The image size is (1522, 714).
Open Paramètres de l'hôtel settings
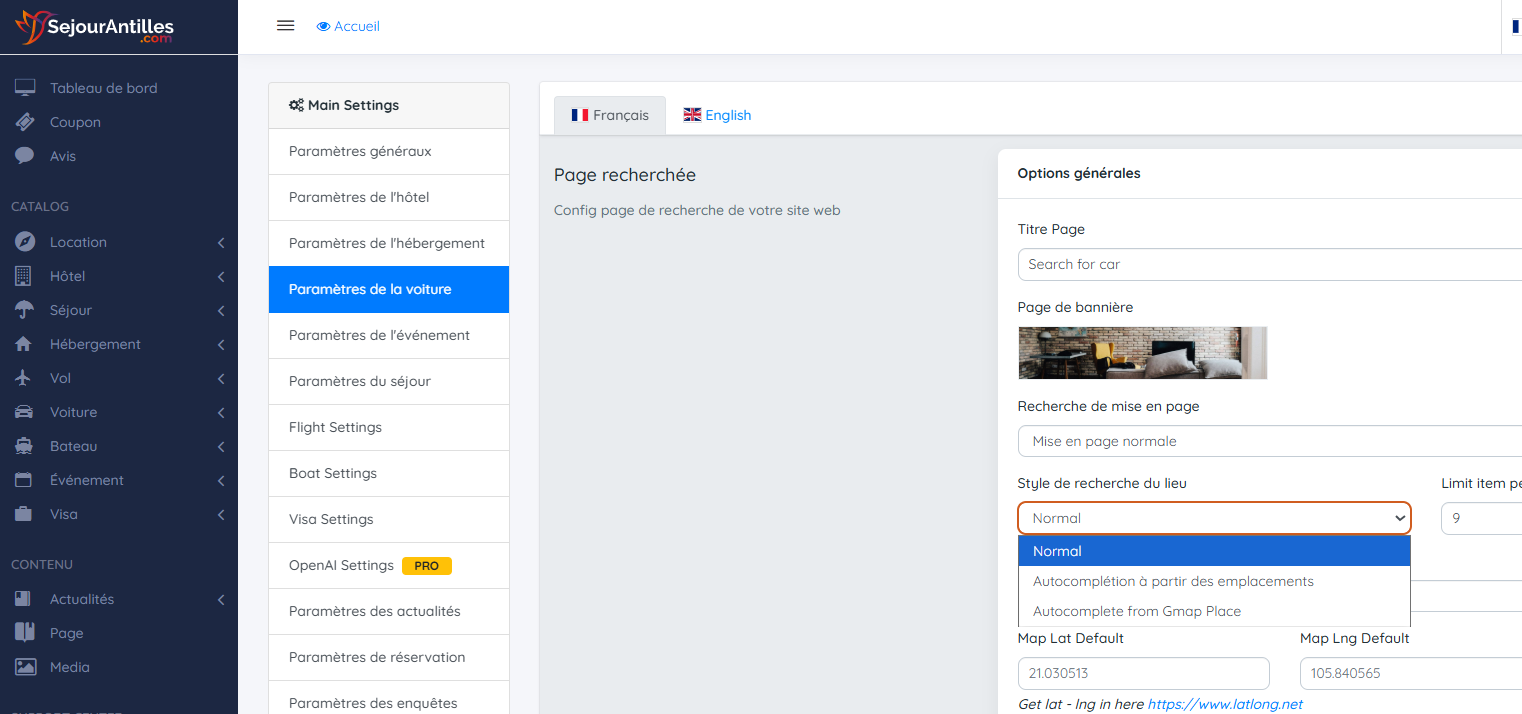click(x=359, y=197)
